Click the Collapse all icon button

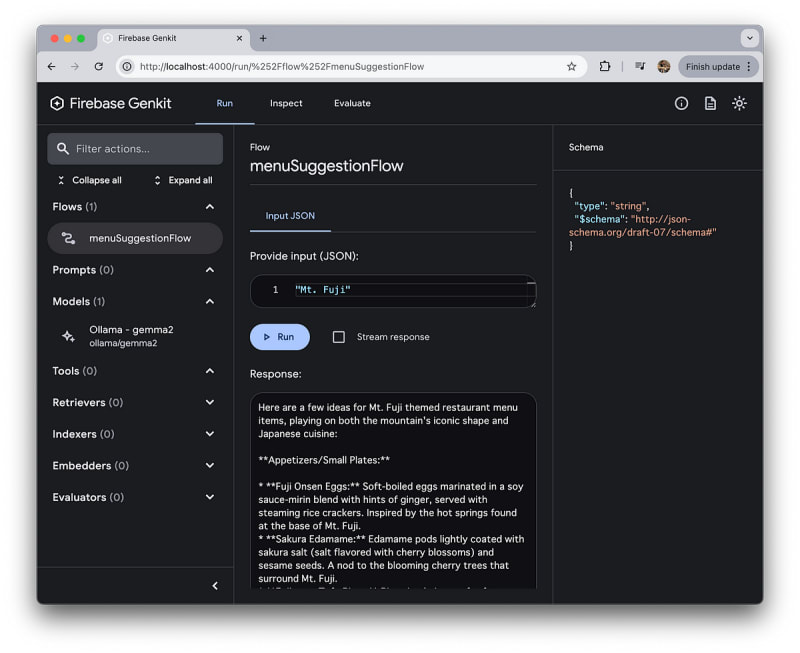[61, 180]
